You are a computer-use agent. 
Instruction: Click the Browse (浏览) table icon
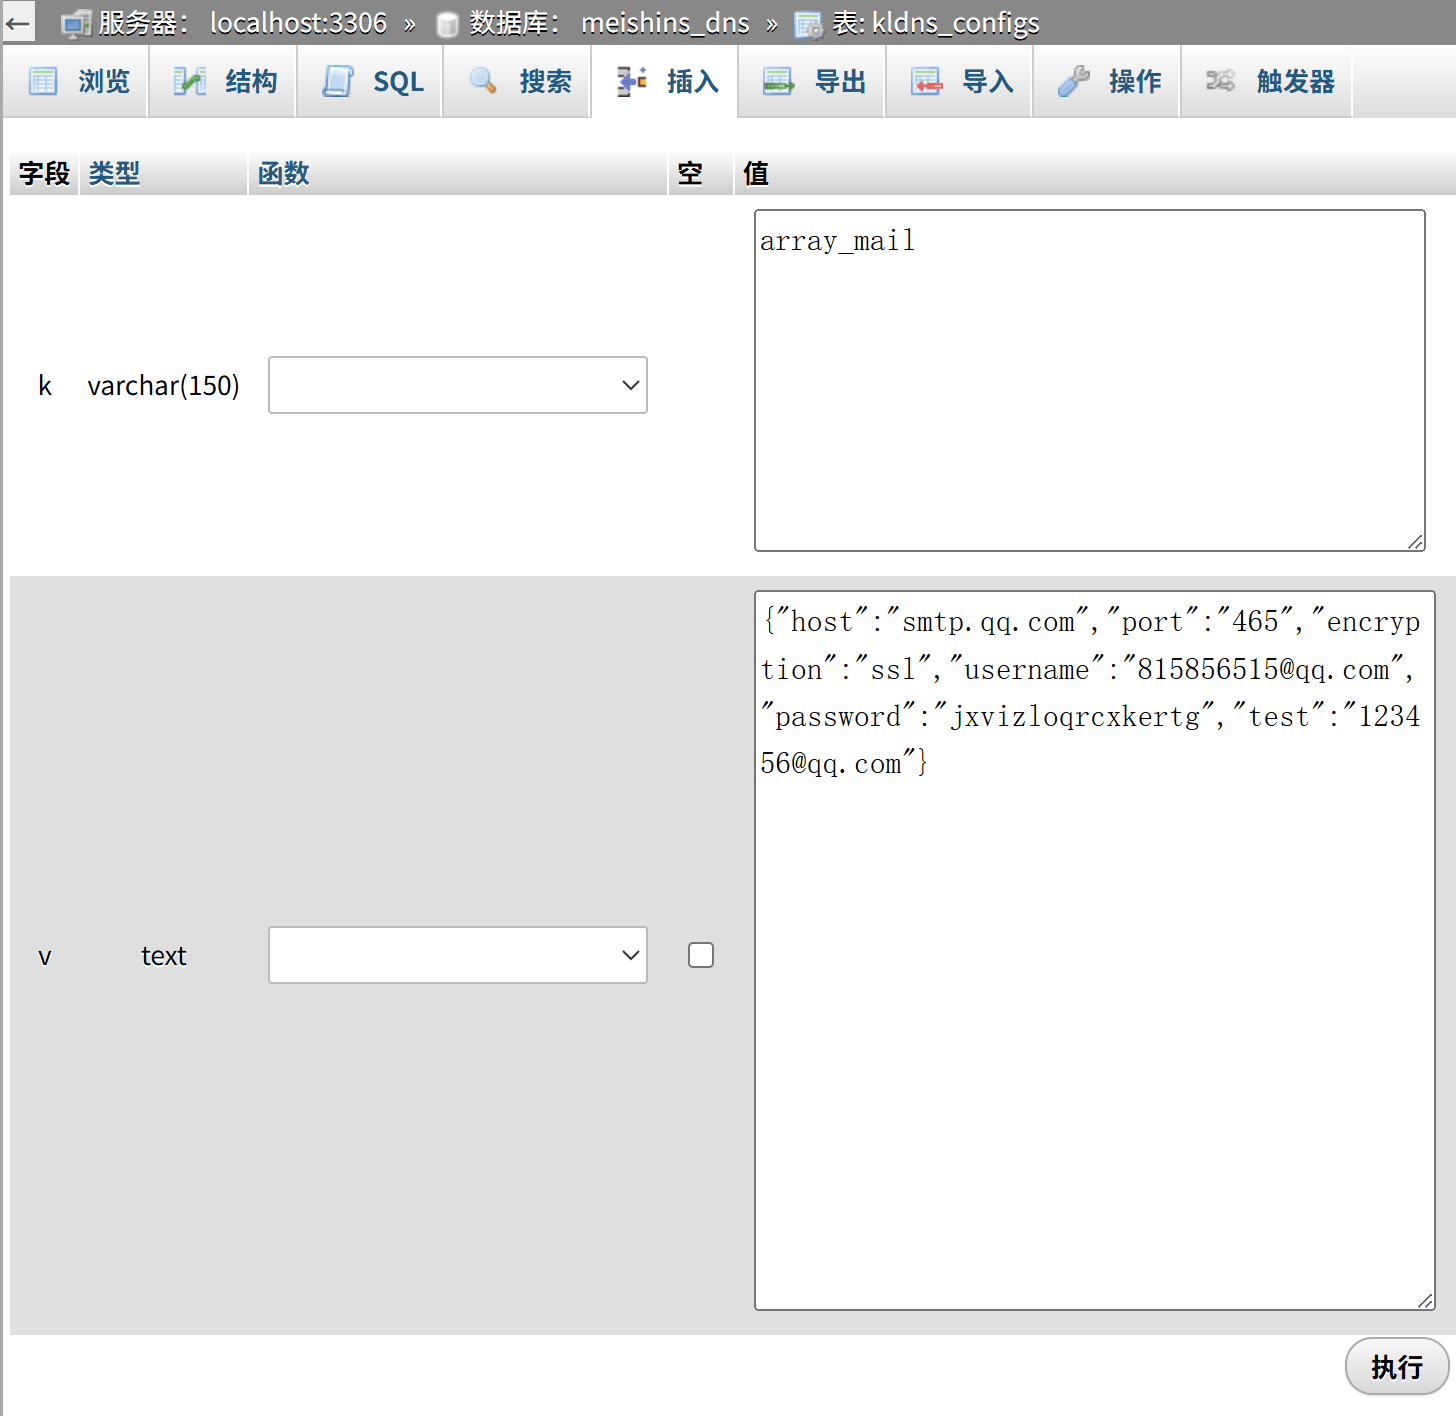(x=43, y=81)
